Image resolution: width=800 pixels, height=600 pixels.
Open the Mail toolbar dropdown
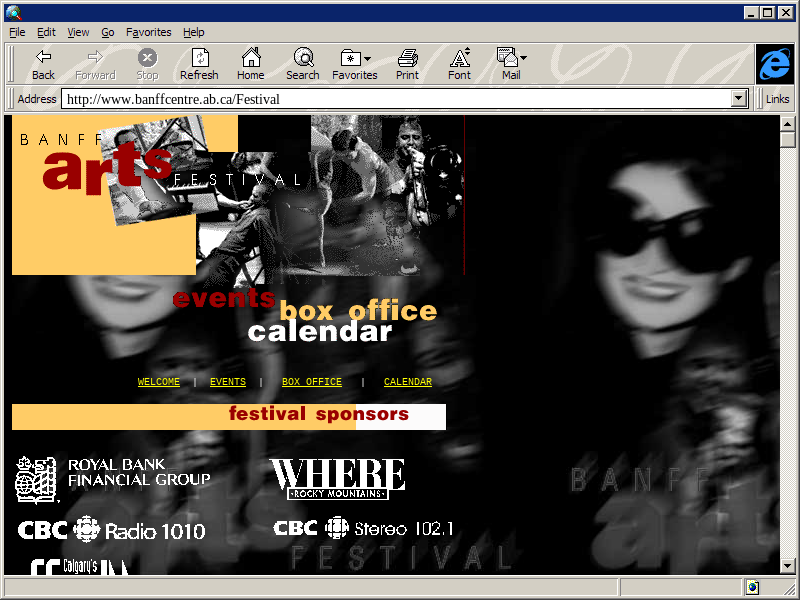(x=523, y=59)
